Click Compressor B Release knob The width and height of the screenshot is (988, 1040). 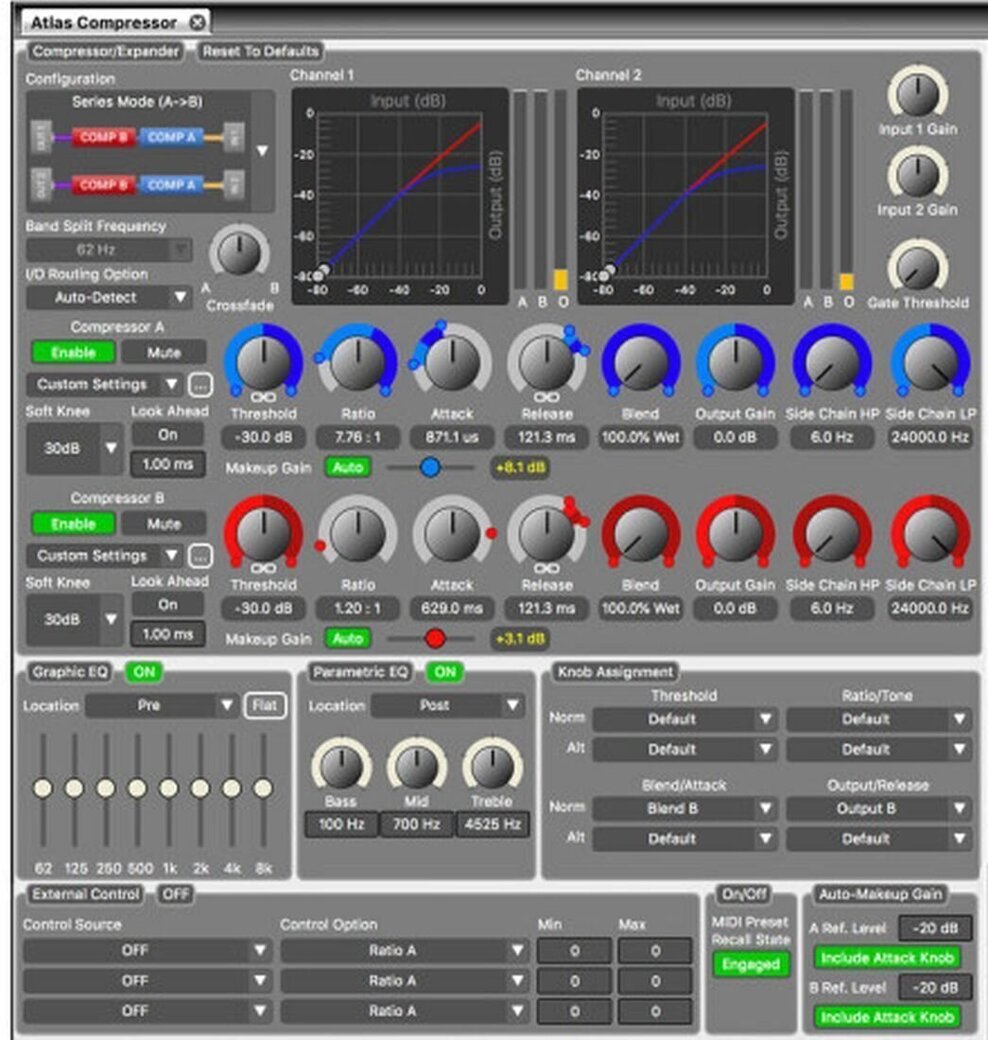(x=546, y=531)
